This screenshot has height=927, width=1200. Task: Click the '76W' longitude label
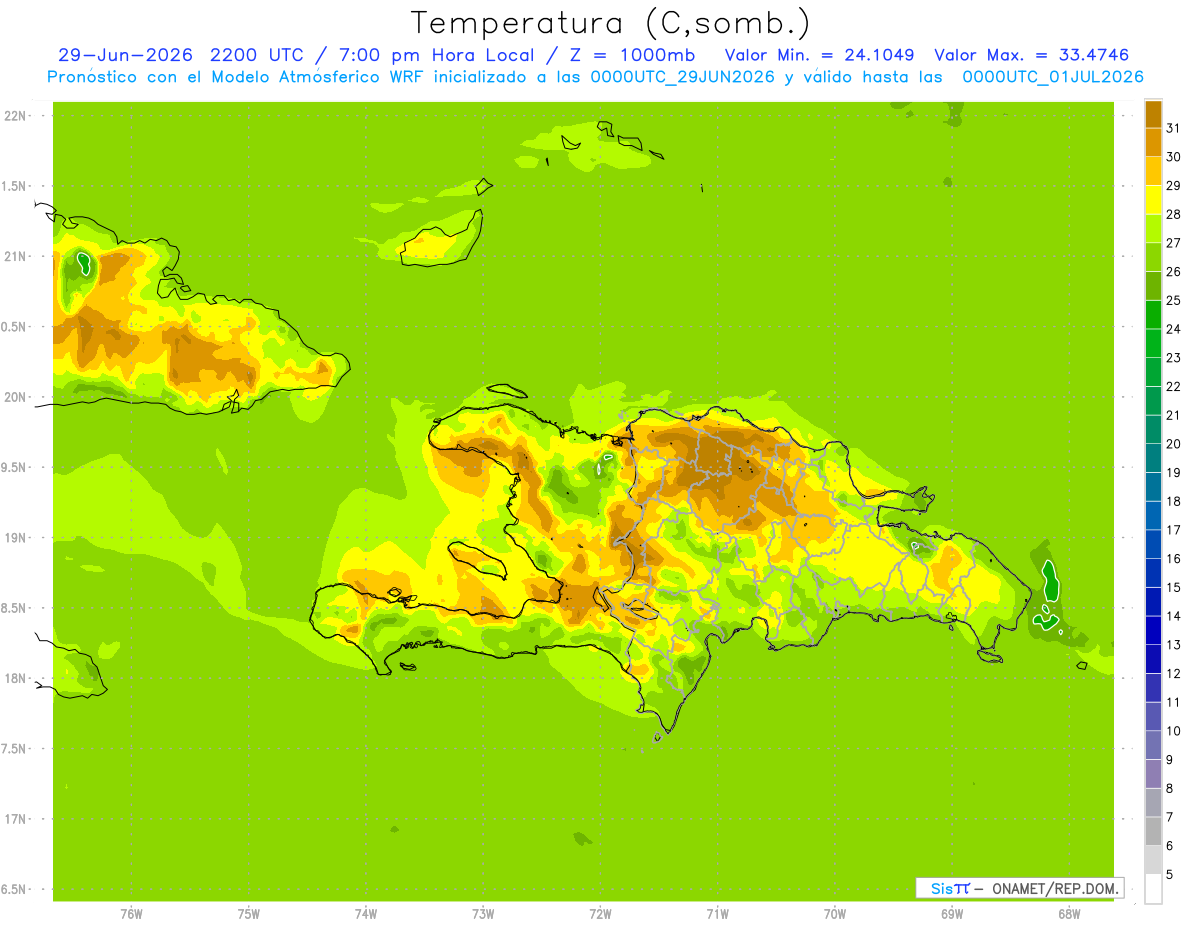click(x=131, y=914)
